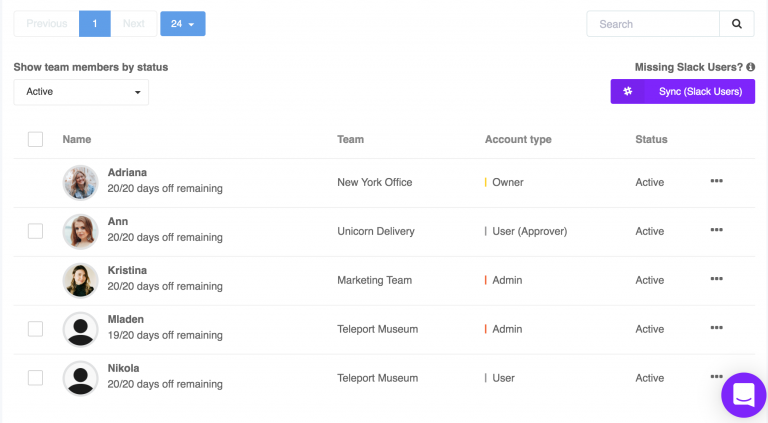Open the 24 per-page dropdown
This screenshot has height=423, width=768.
tap(183, 24)
